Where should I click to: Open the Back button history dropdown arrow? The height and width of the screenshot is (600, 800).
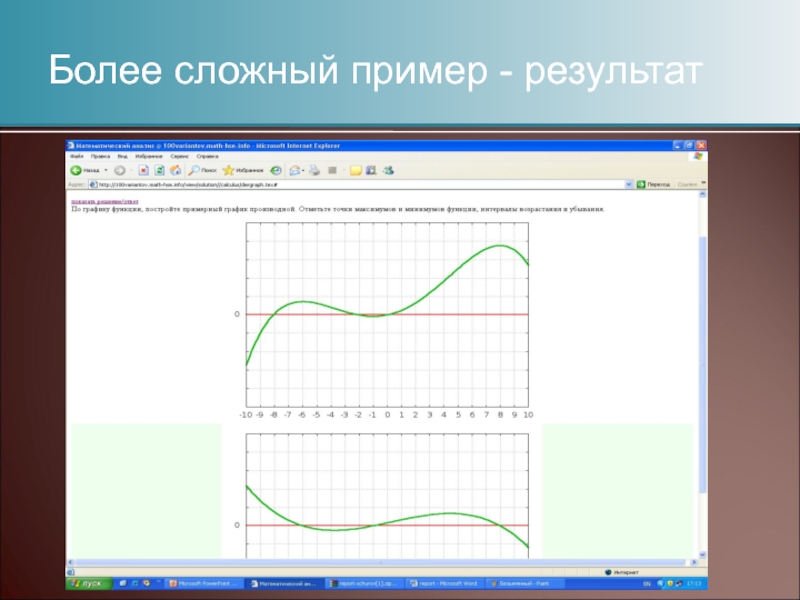pyautogui.click(x=106, y=170)
